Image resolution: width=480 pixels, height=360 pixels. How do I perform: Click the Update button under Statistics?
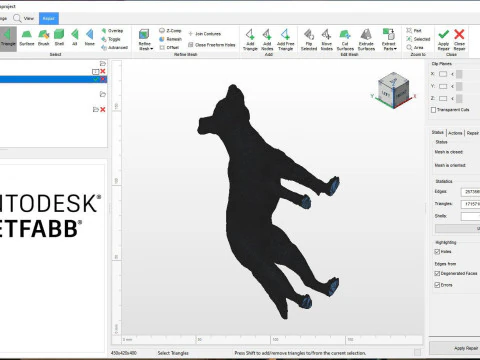pos(458,228)
